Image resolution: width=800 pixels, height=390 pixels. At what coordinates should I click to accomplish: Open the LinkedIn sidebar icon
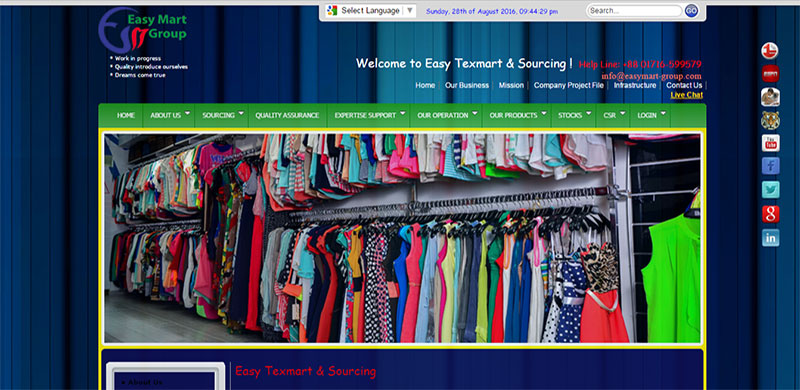click(x=770, y=238)
